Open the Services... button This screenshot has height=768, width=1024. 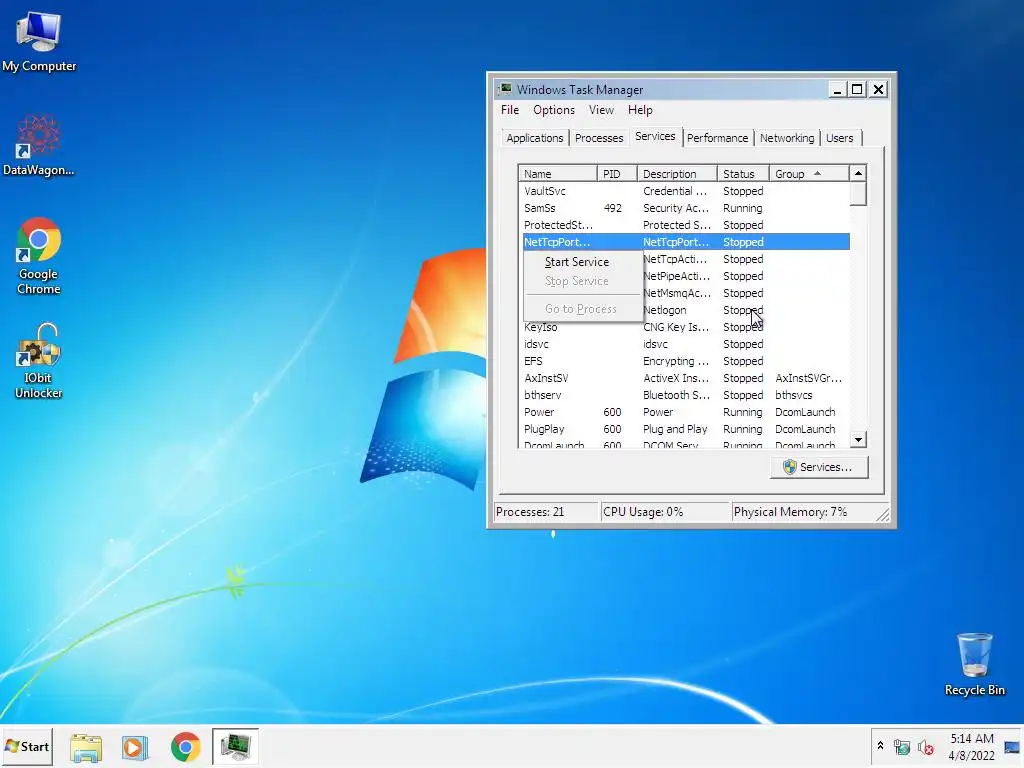click(819, 467)
